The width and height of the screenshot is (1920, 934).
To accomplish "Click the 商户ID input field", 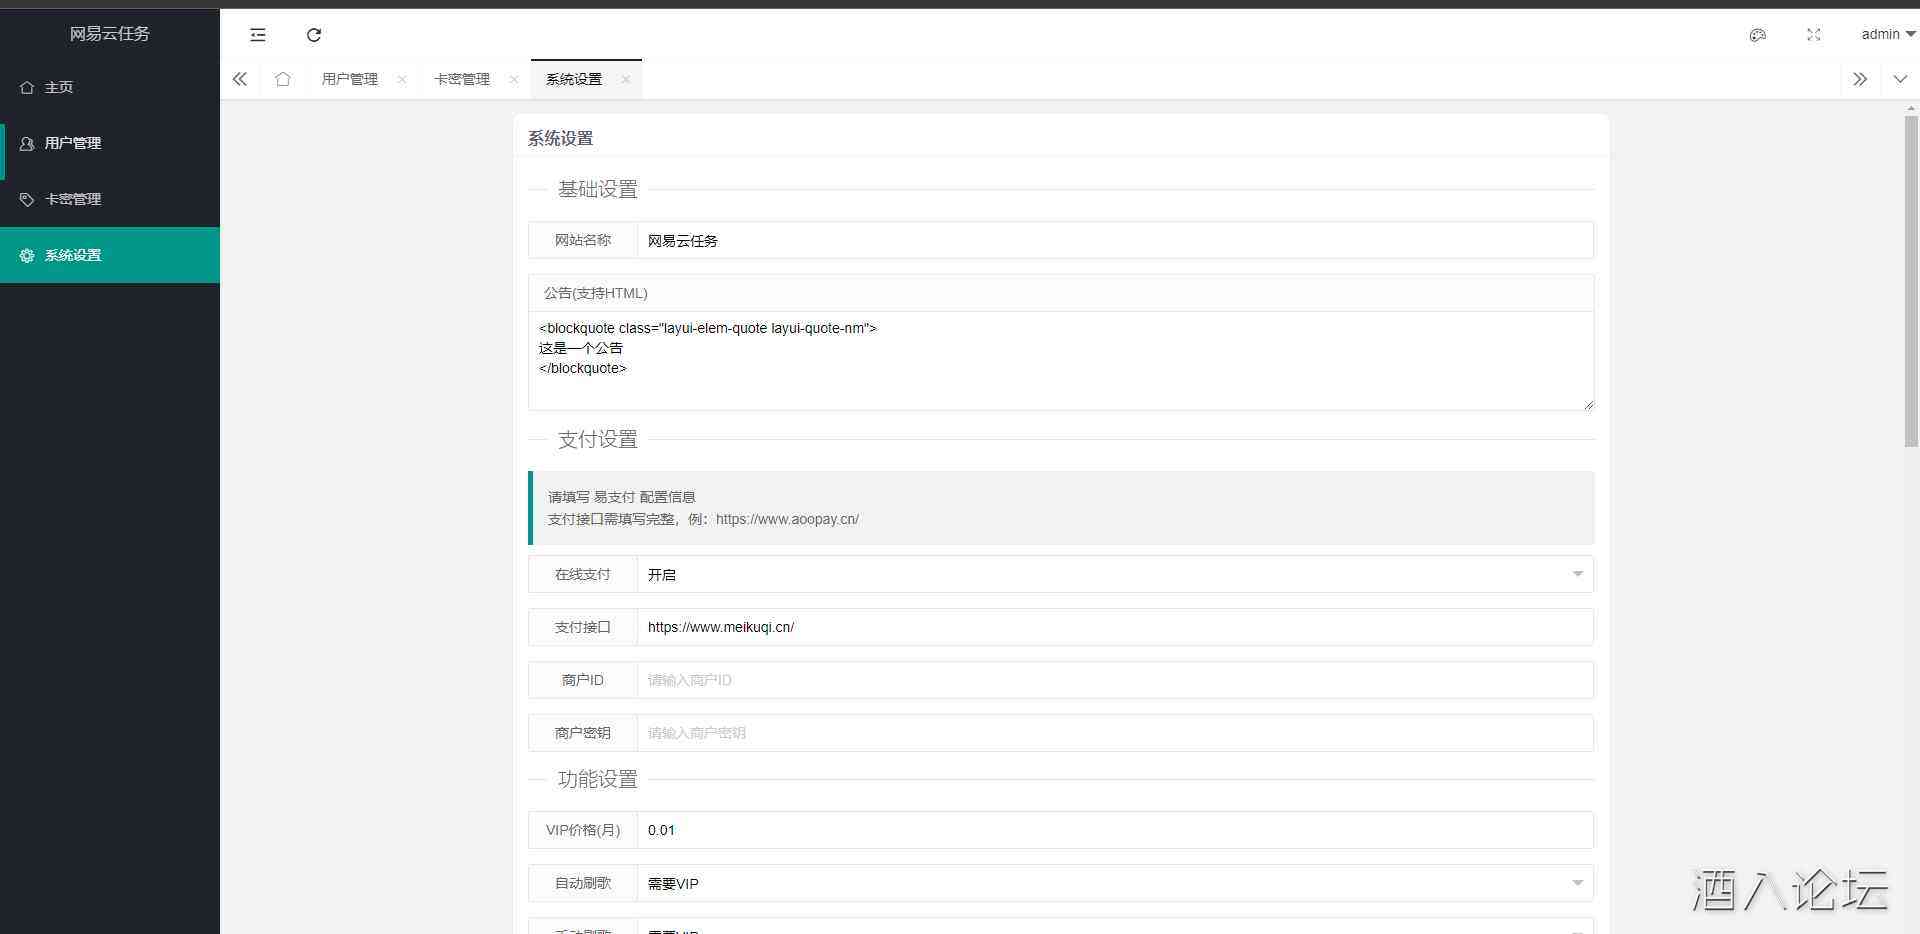I will (x=1114, y=680).
